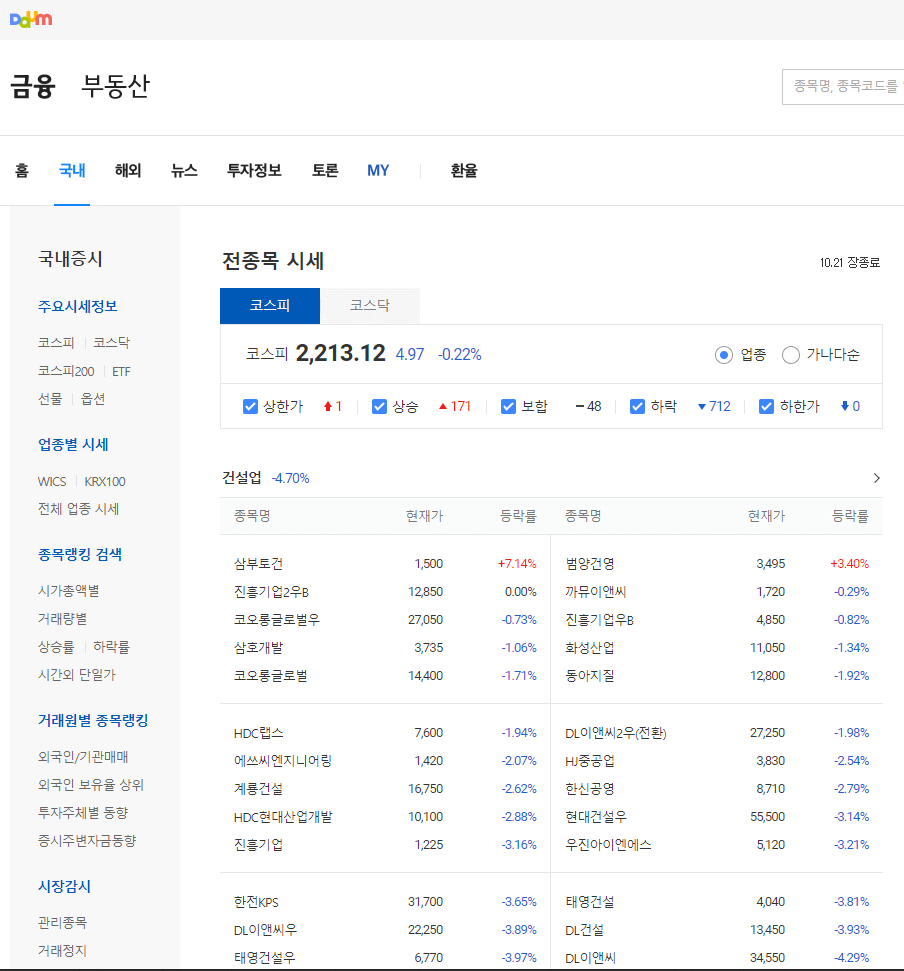
Task: Open 거래량별 ranking
Action: [62, 619]
